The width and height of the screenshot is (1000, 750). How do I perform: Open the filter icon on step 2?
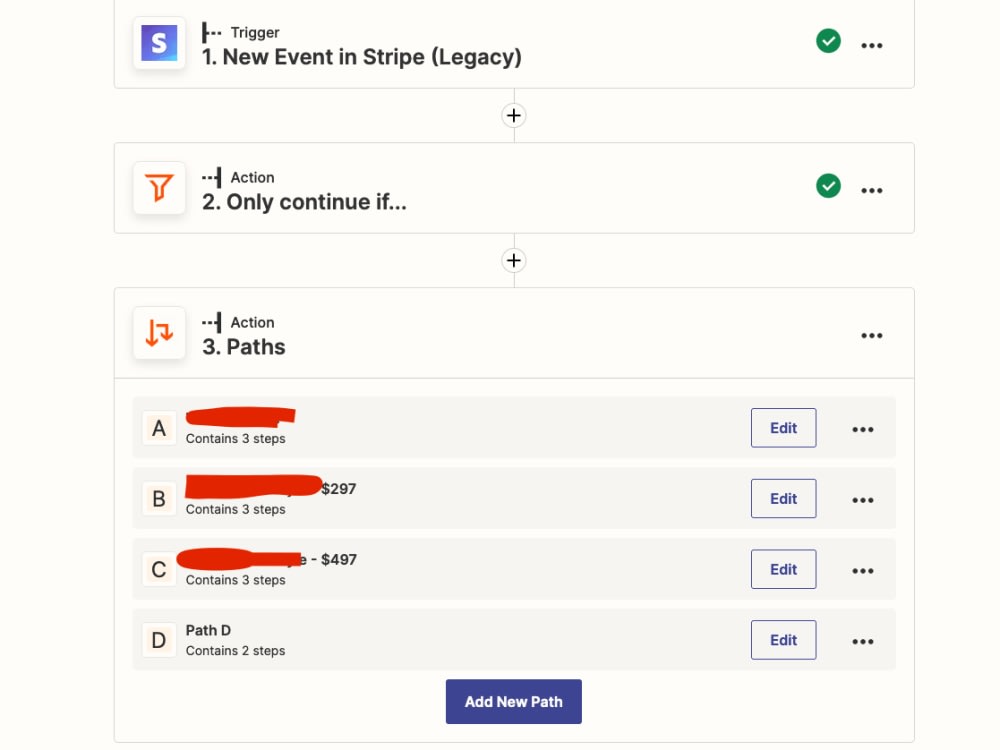click(x=159, y=188)
